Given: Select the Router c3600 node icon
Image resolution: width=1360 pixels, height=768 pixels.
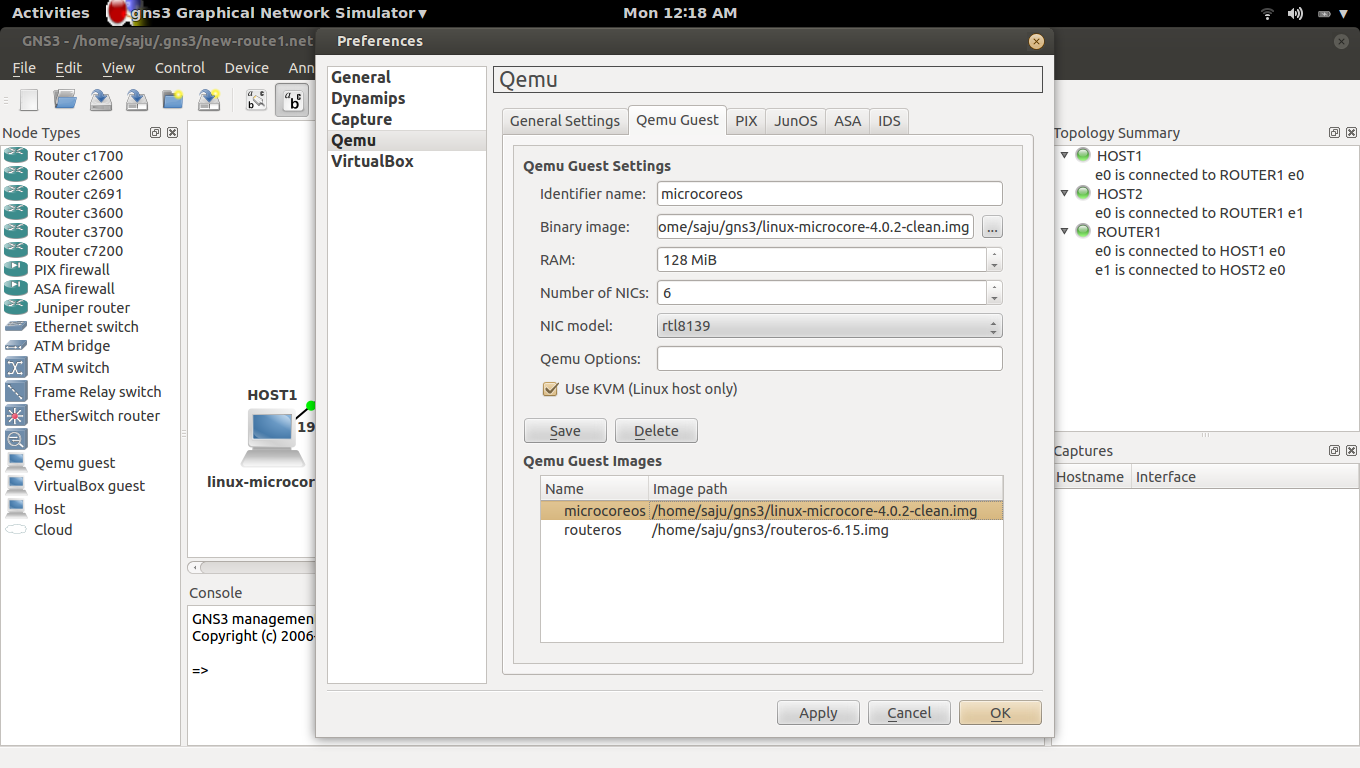Looking at the screenshot, I should click(16, 213).
